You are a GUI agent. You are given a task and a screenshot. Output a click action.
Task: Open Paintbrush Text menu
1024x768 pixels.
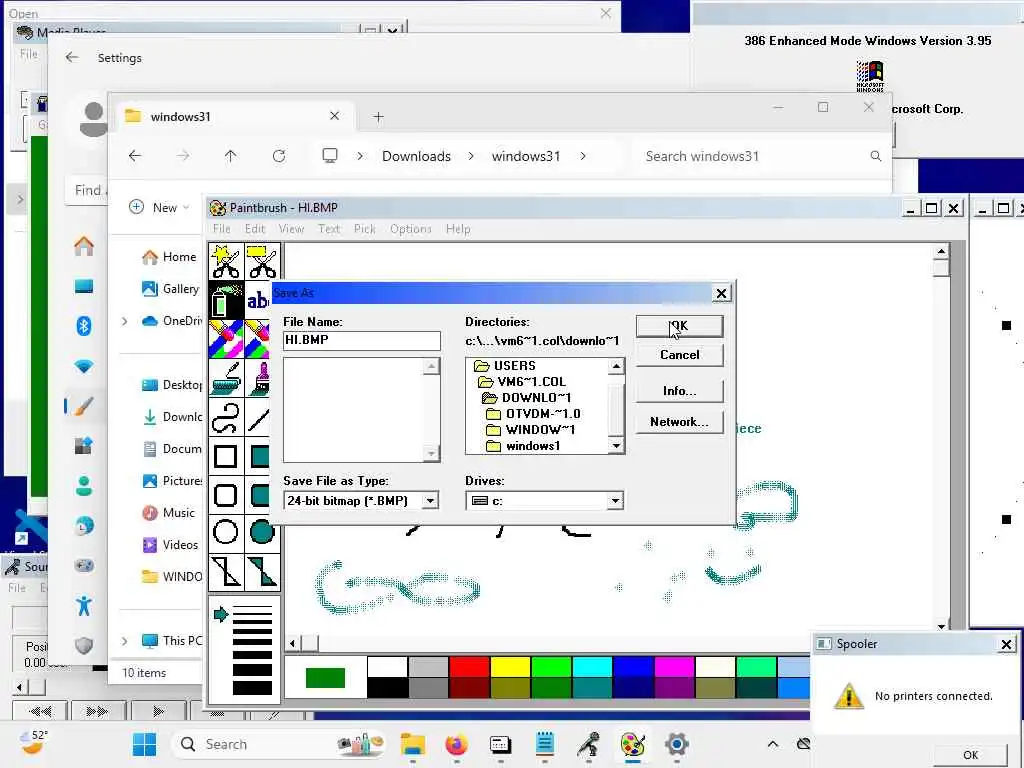point(329,229)
